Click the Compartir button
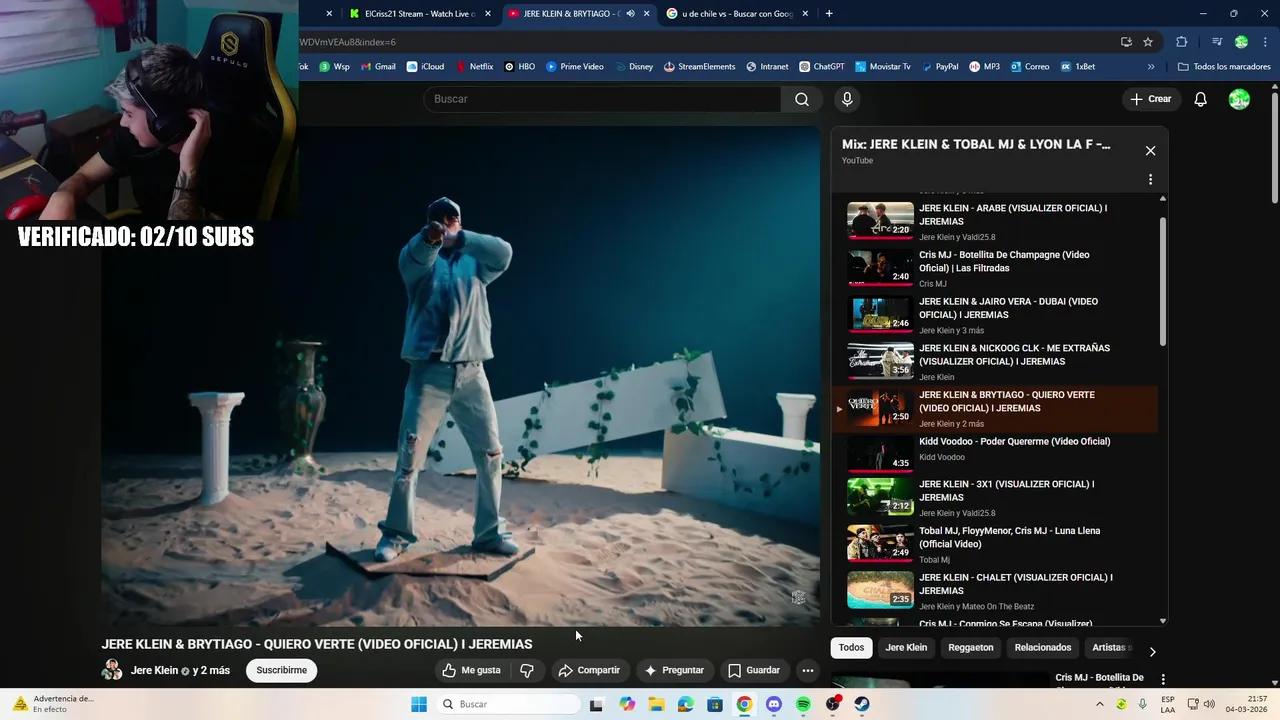 tap(589, 670)
